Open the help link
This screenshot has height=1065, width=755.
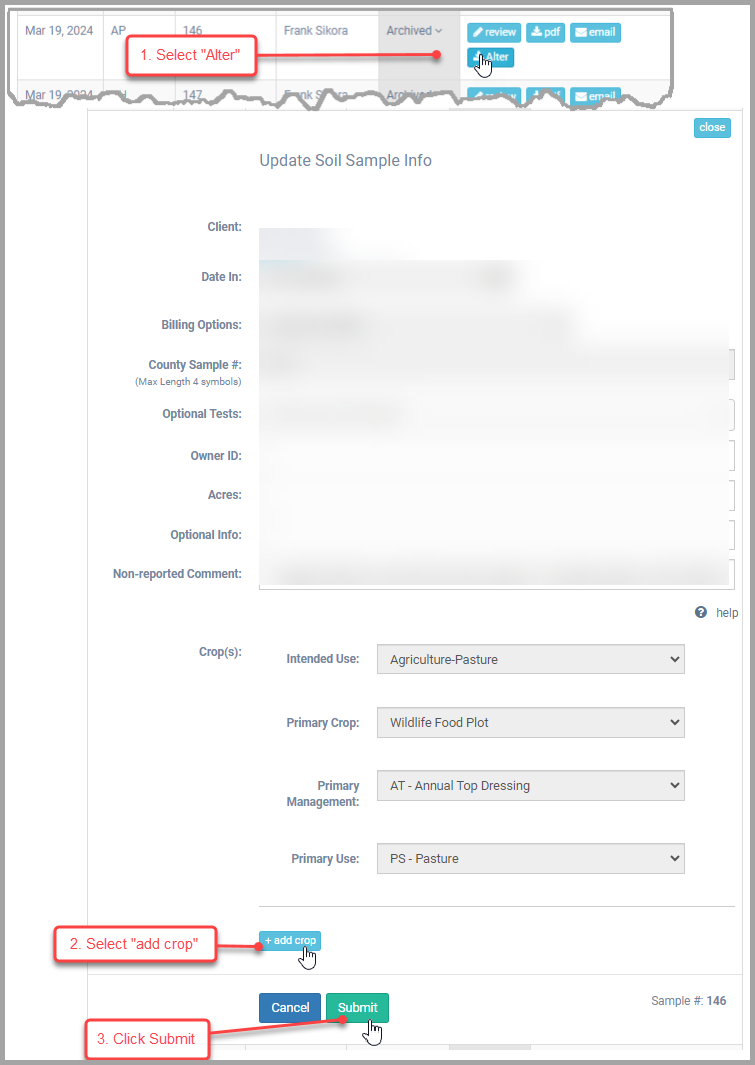[x=726, y=613]
